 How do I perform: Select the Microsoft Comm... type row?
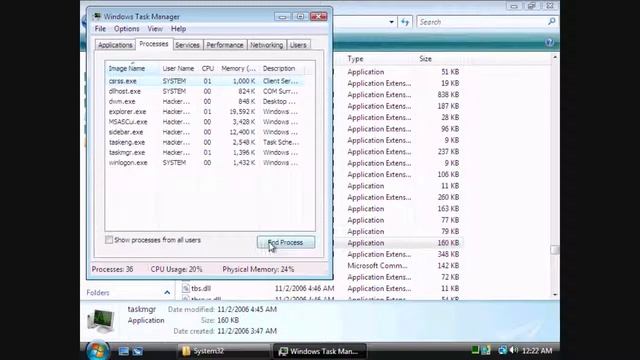pyautogui.click(x=400, y=266)
